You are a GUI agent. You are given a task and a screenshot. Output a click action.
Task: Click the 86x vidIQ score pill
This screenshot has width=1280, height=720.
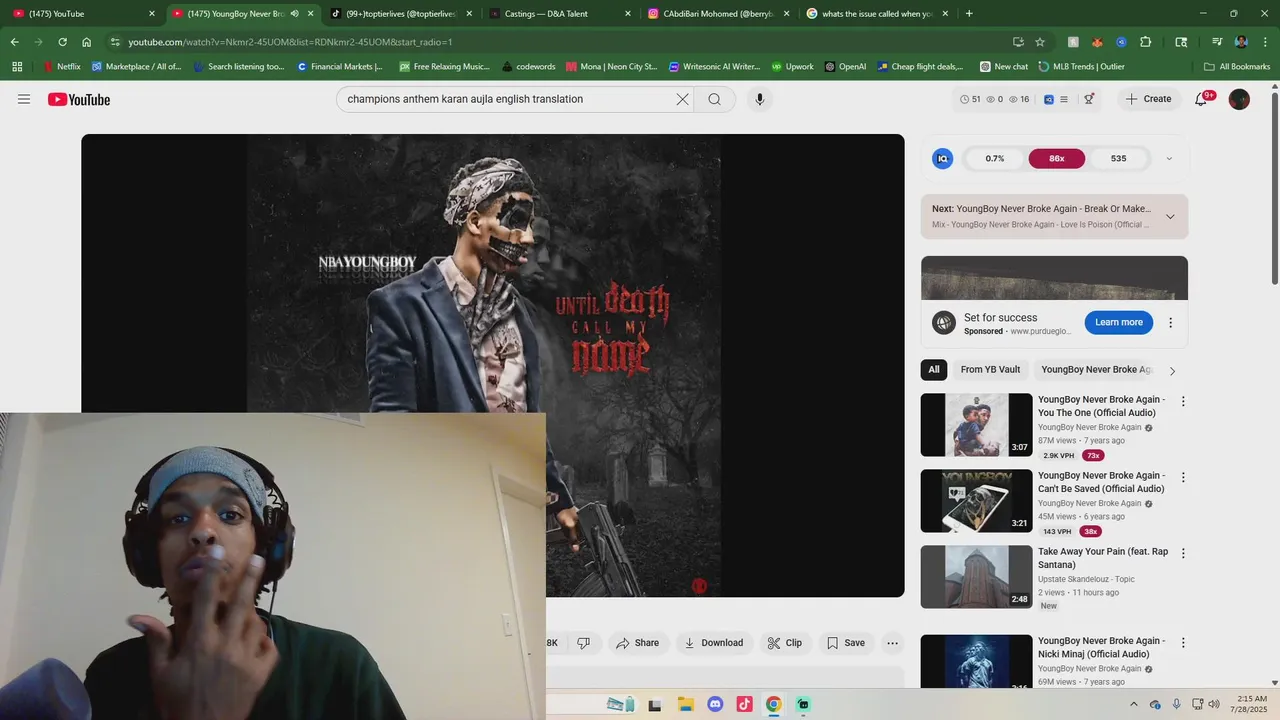click(x=1056, y=158)
